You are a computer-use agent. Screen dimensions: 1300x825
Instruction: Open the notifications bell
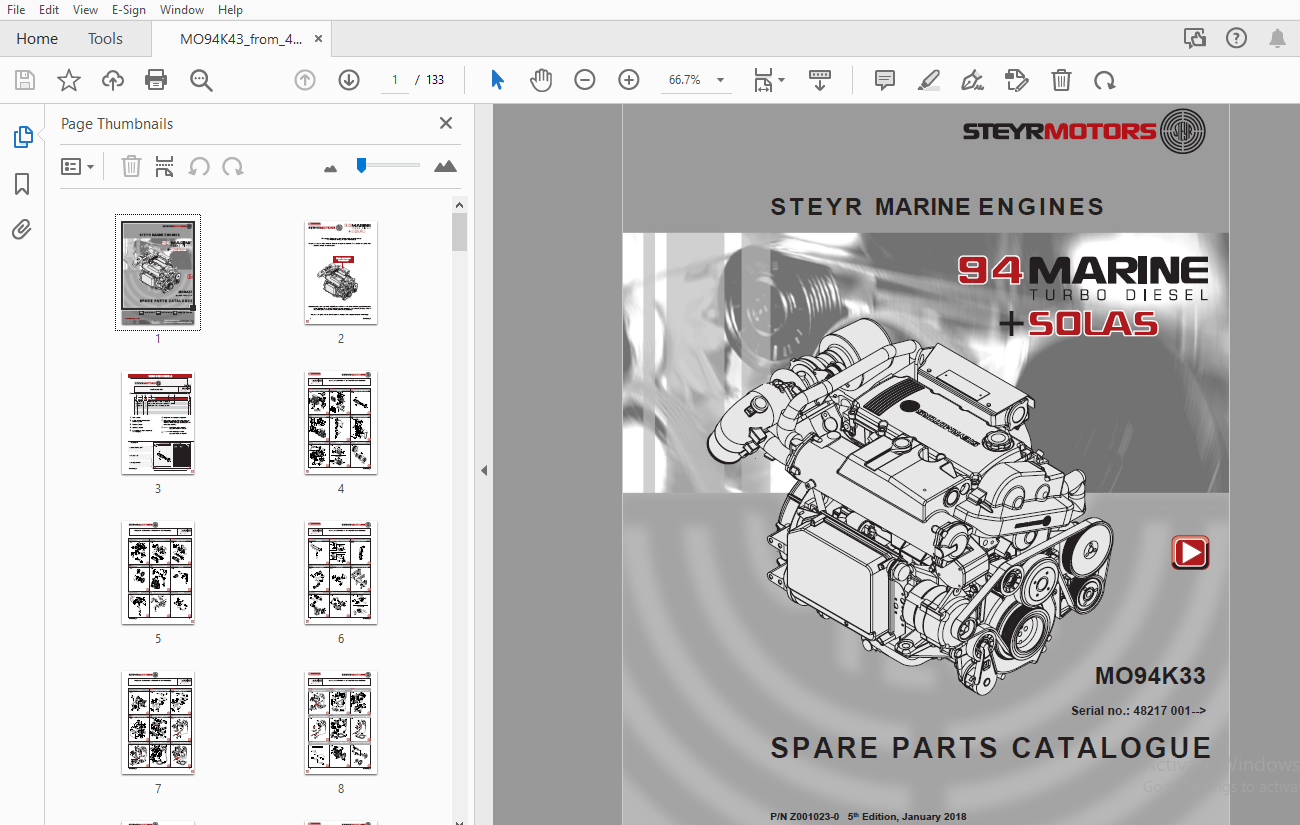coord(1277,39)
